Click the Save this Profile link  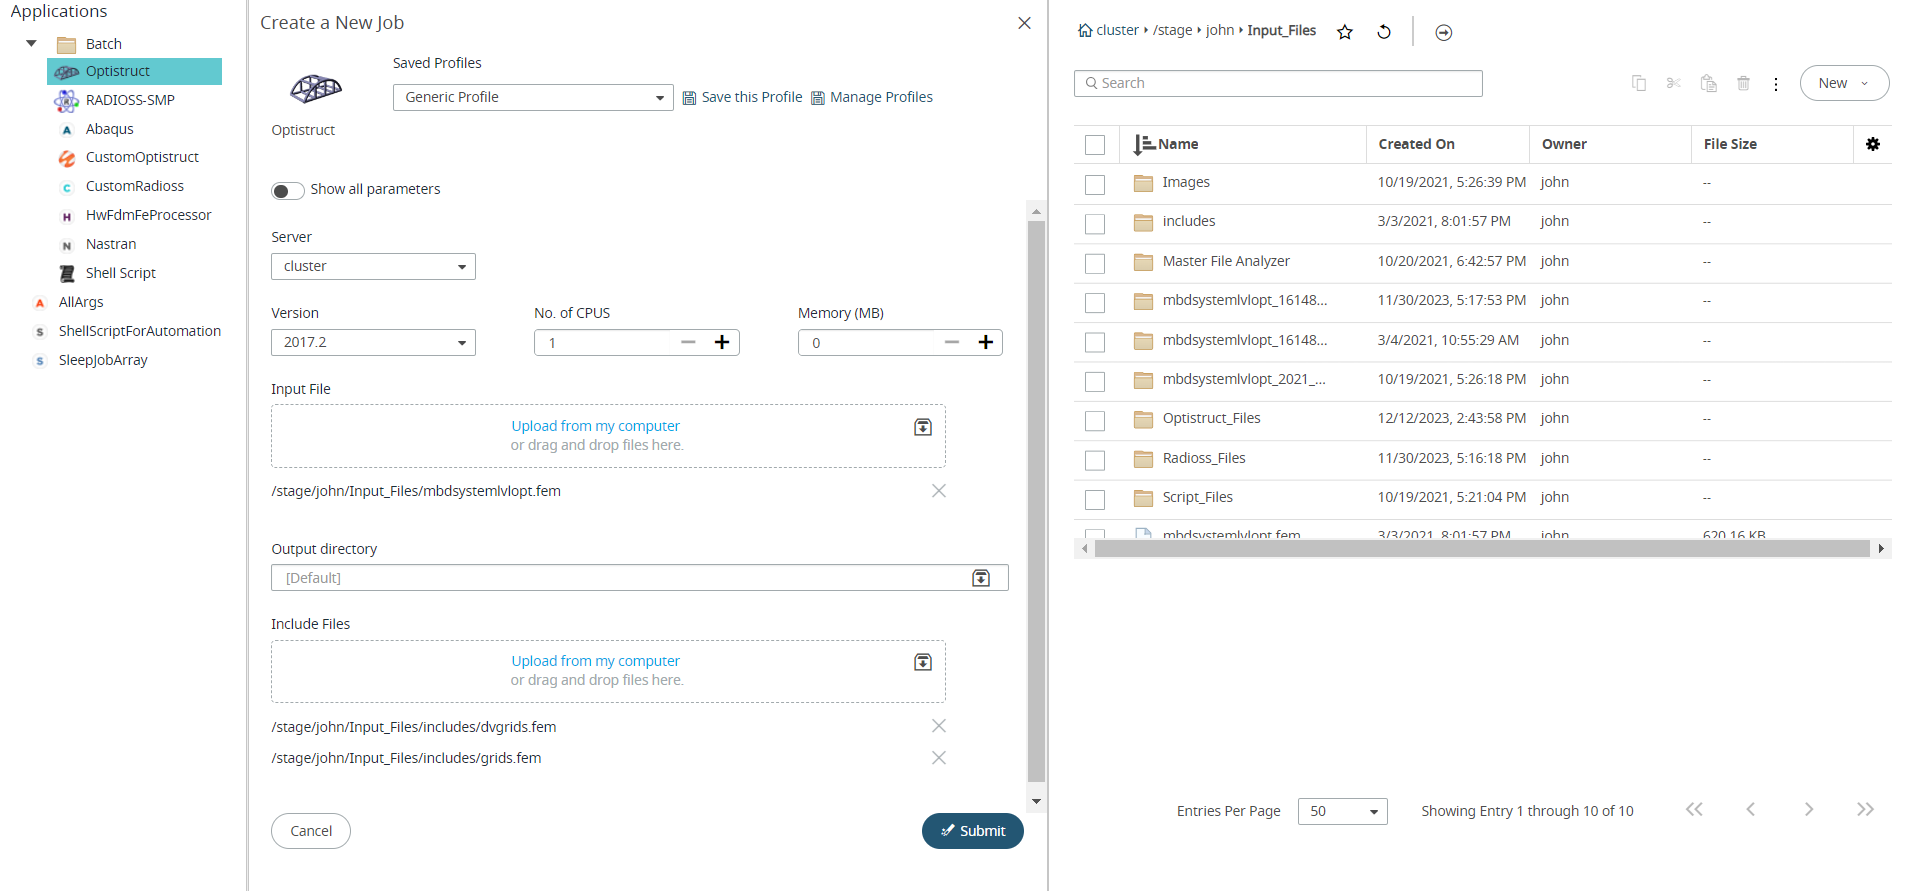(x=743, y=97)
